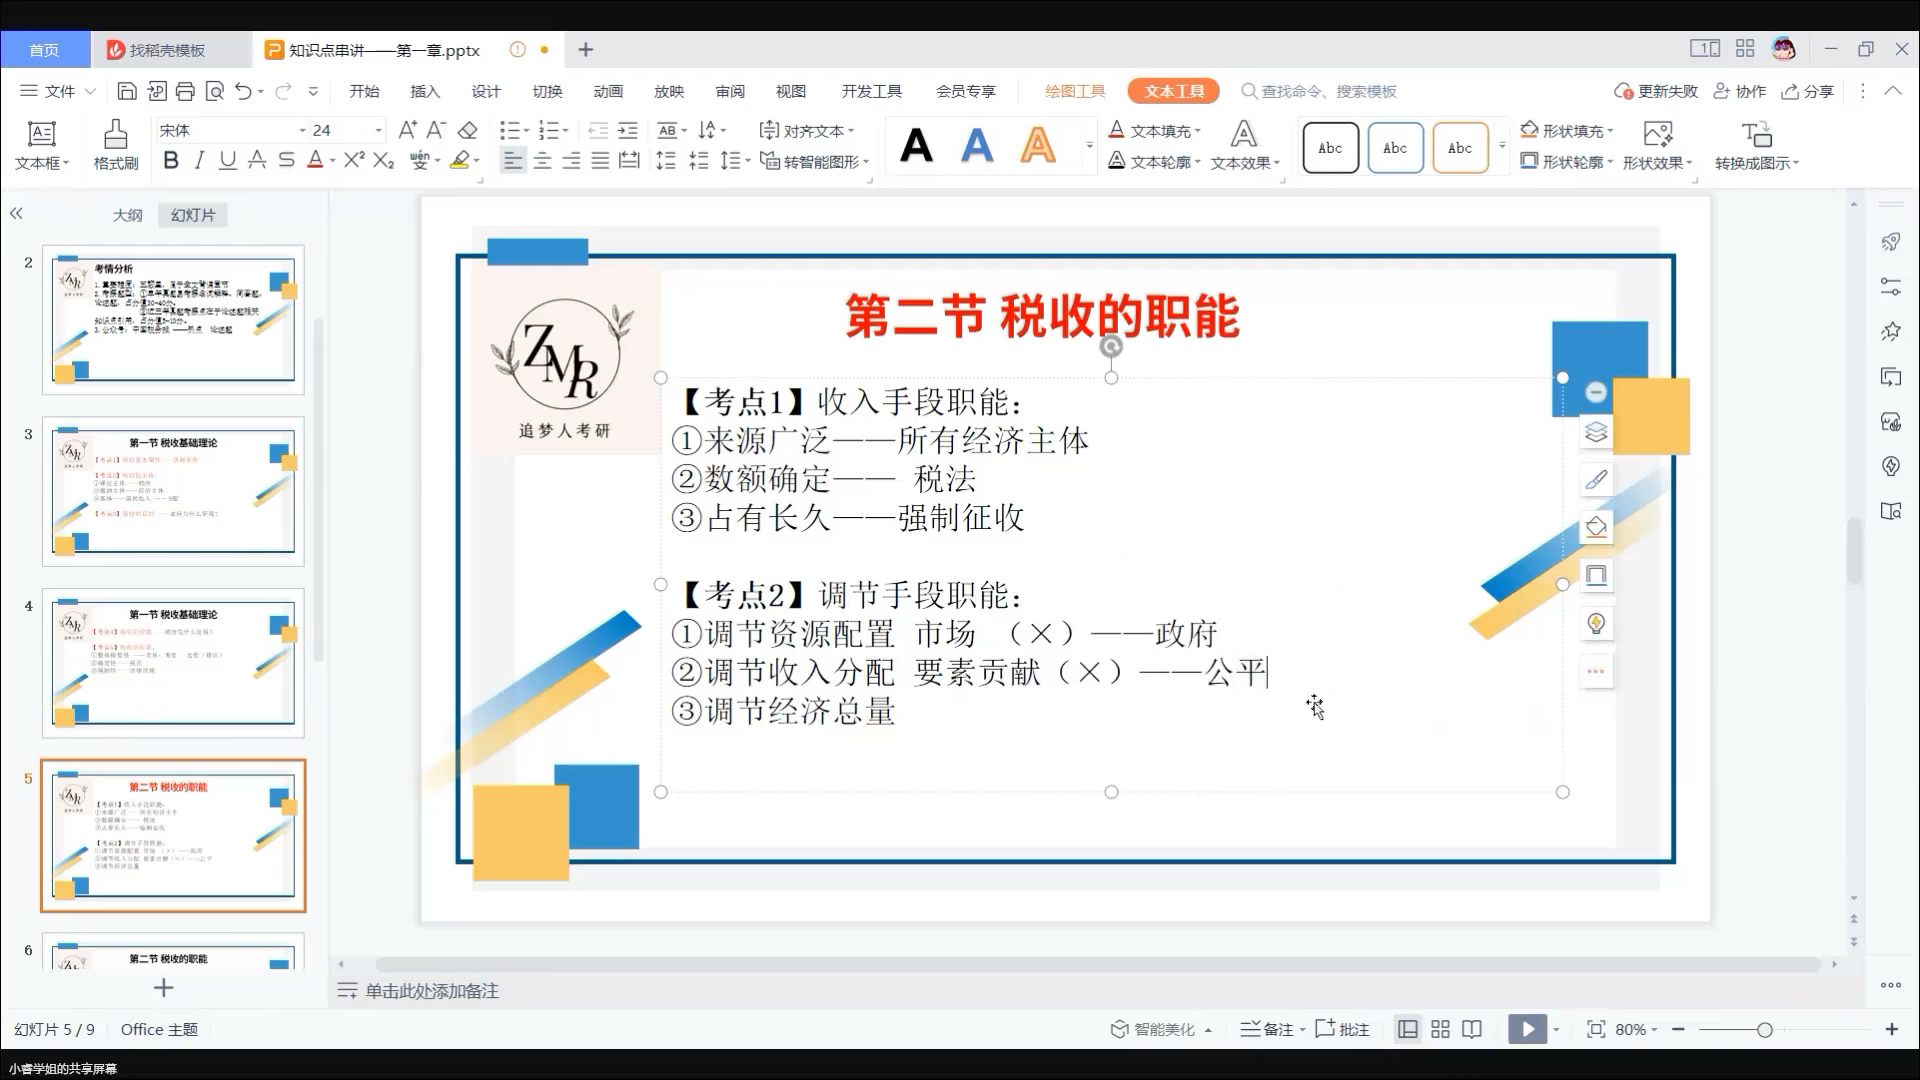Select the Format Painter (格式刷) tool

[x=114, y=143]
